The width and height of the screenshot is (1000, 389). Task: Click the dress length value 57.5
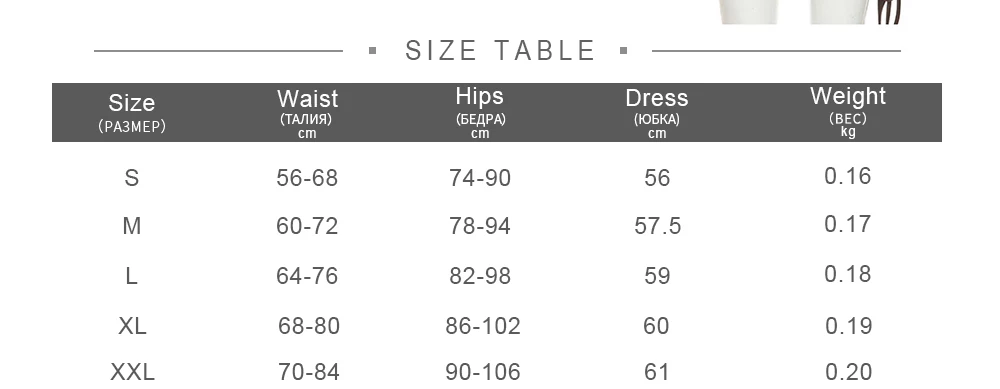658,226
